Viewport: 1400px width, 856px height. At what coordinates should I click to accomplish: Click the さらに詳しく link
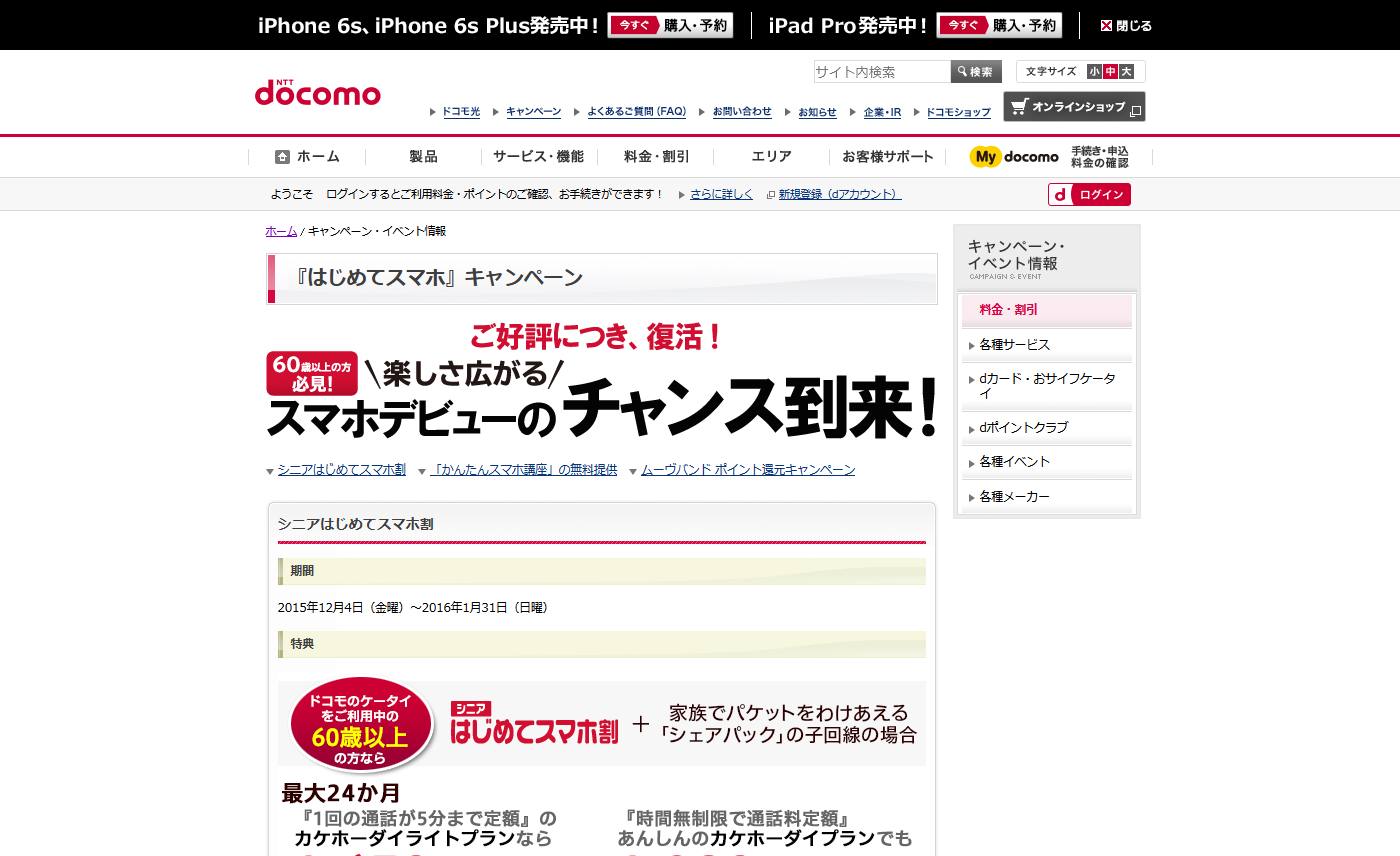click(x=721, y=194)
